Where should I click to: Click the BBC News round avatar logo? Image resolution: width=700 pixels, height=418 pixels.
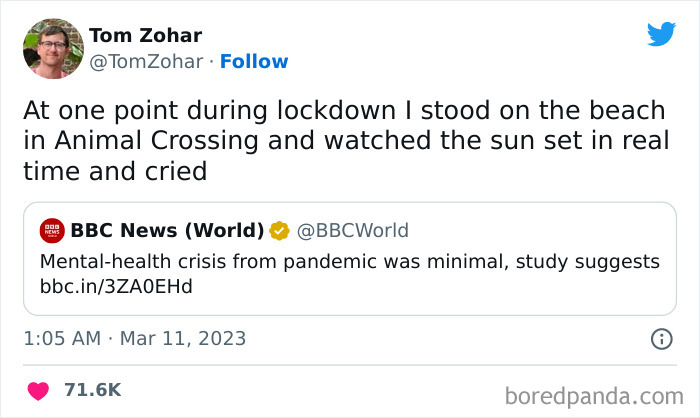[52, 231]
